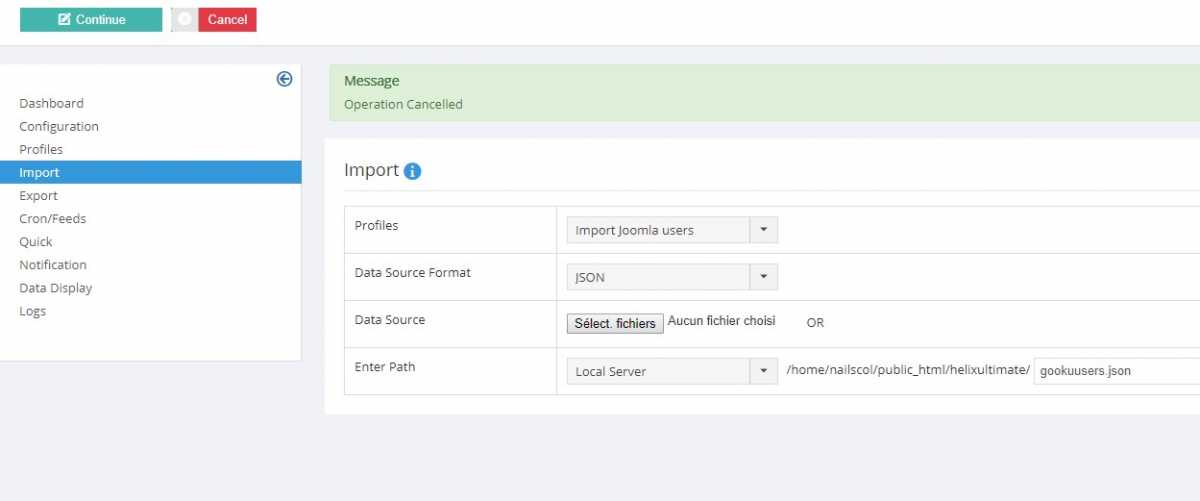1200x501 pixels.
Task: Click the Import info icon
Action: [x=412, y=171]
